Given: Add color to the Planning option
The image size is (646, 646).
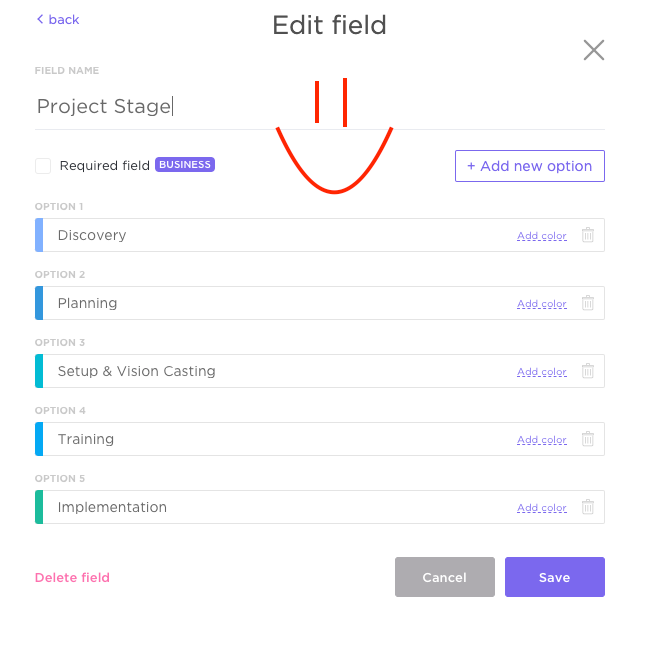Looking at the screenshot, I should 542,304.
